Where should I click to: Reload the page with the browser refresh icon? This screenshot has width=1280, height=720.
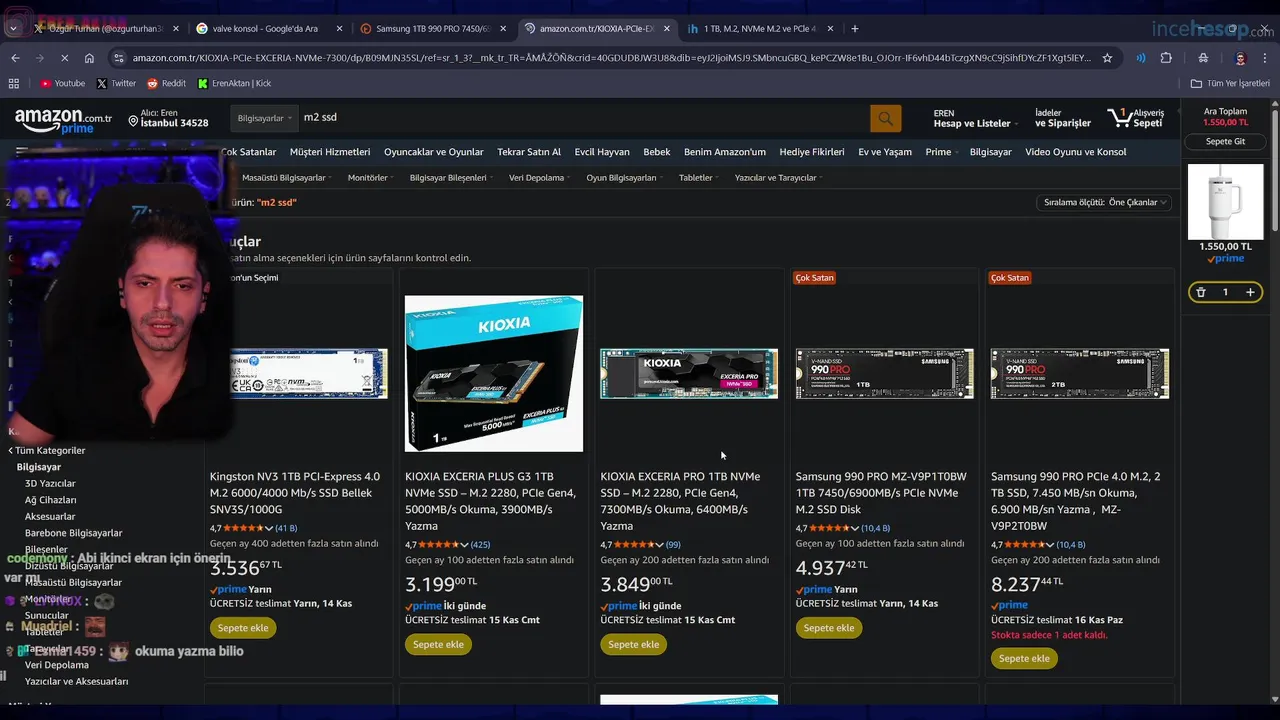(x=64, y=58)
